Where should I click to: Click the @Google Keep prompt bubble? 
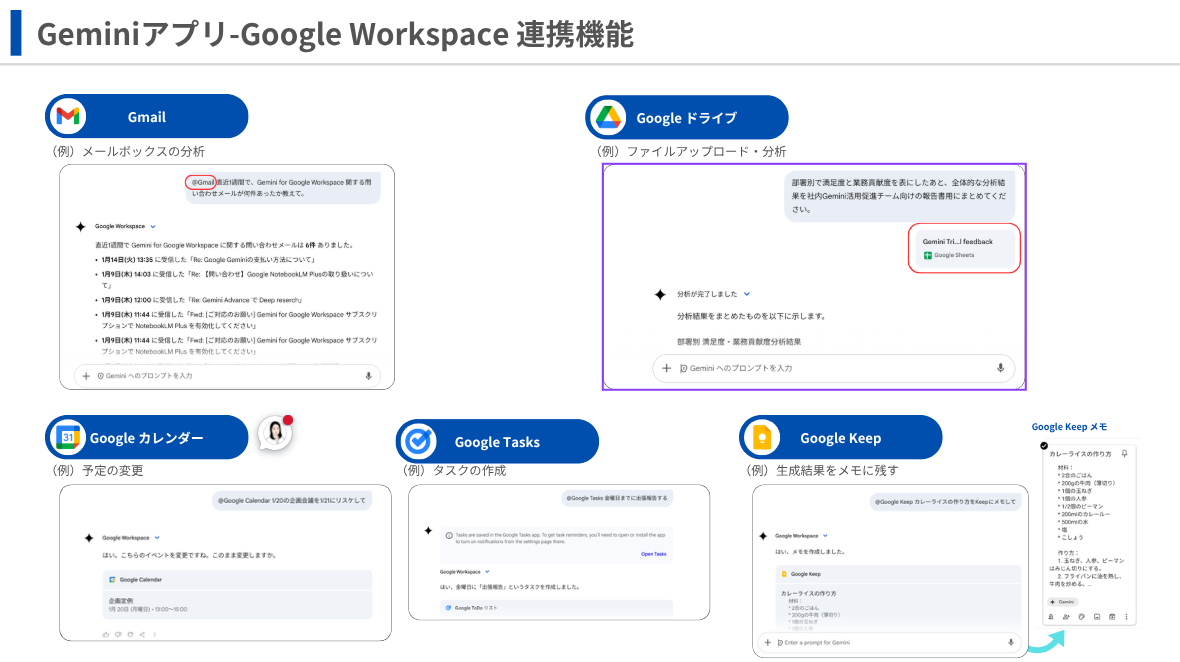click(x=945, y=502)
